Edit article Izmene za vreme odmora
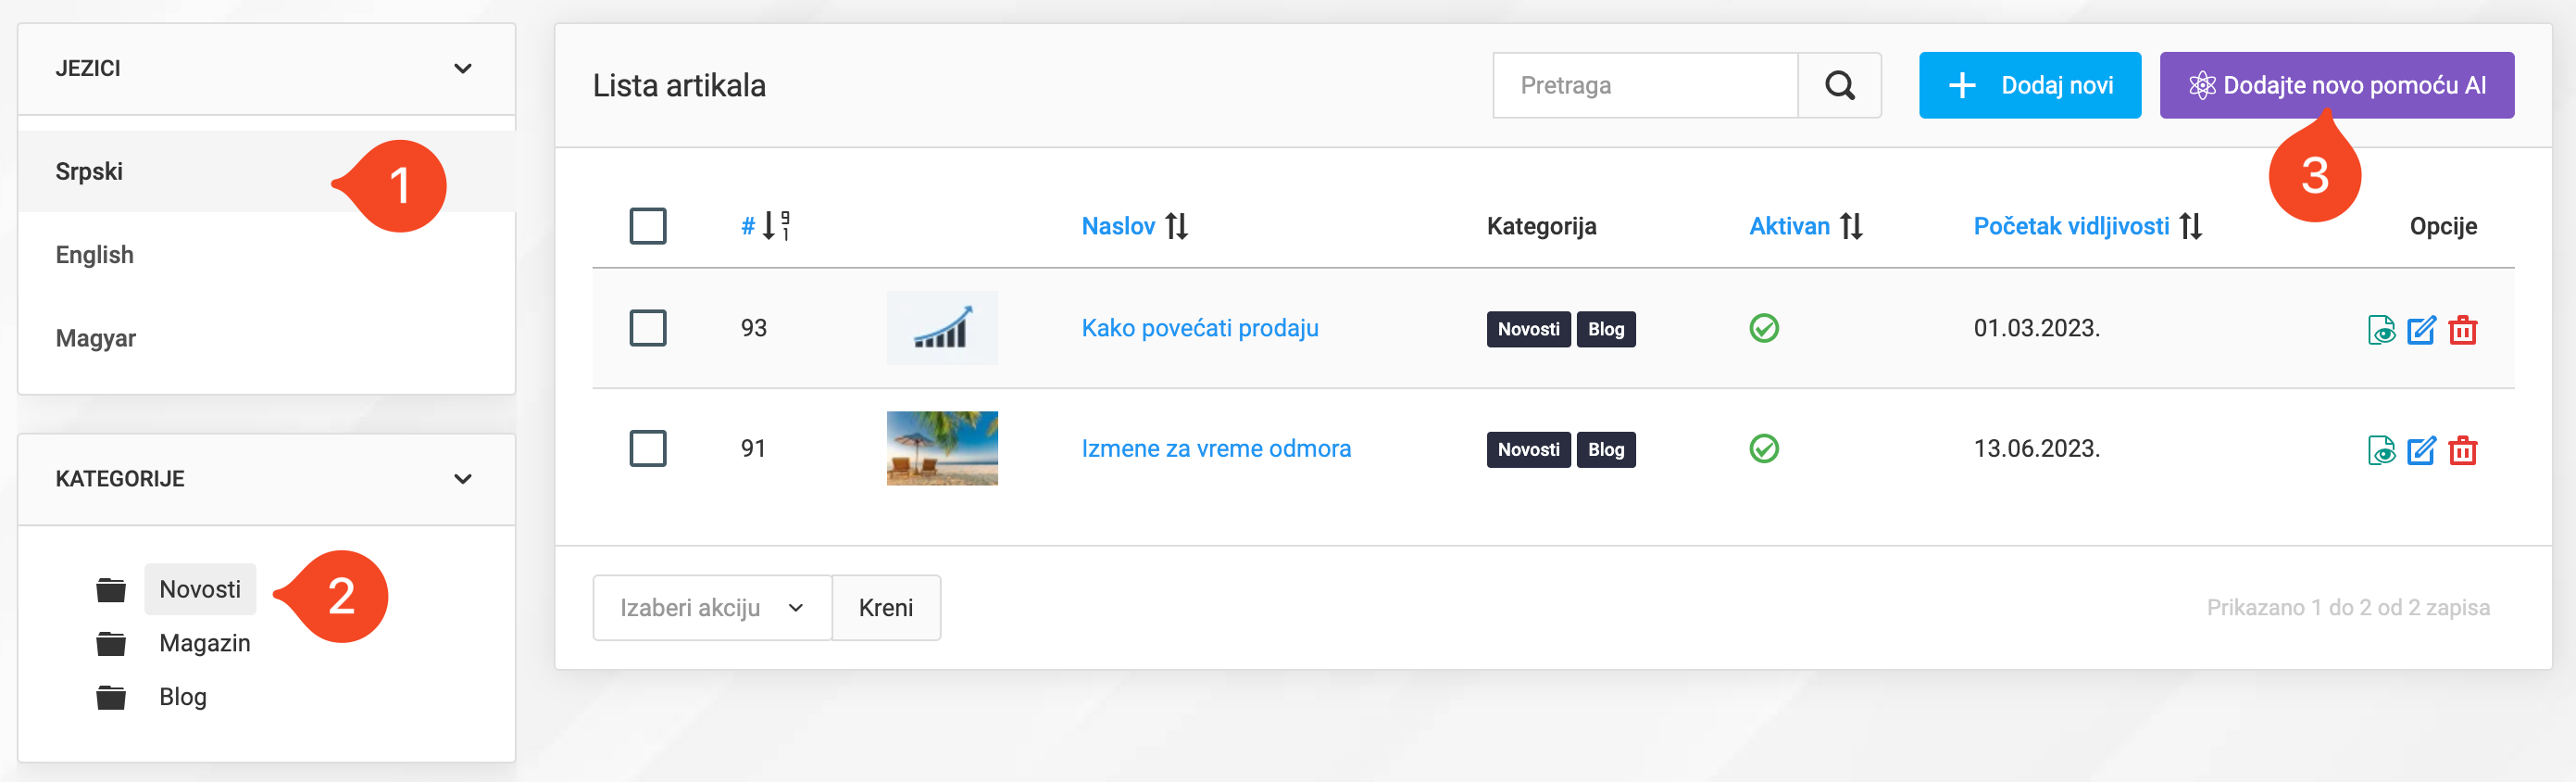The image size is (2576, 782). pyautogui.click(x=2421, y=451)
